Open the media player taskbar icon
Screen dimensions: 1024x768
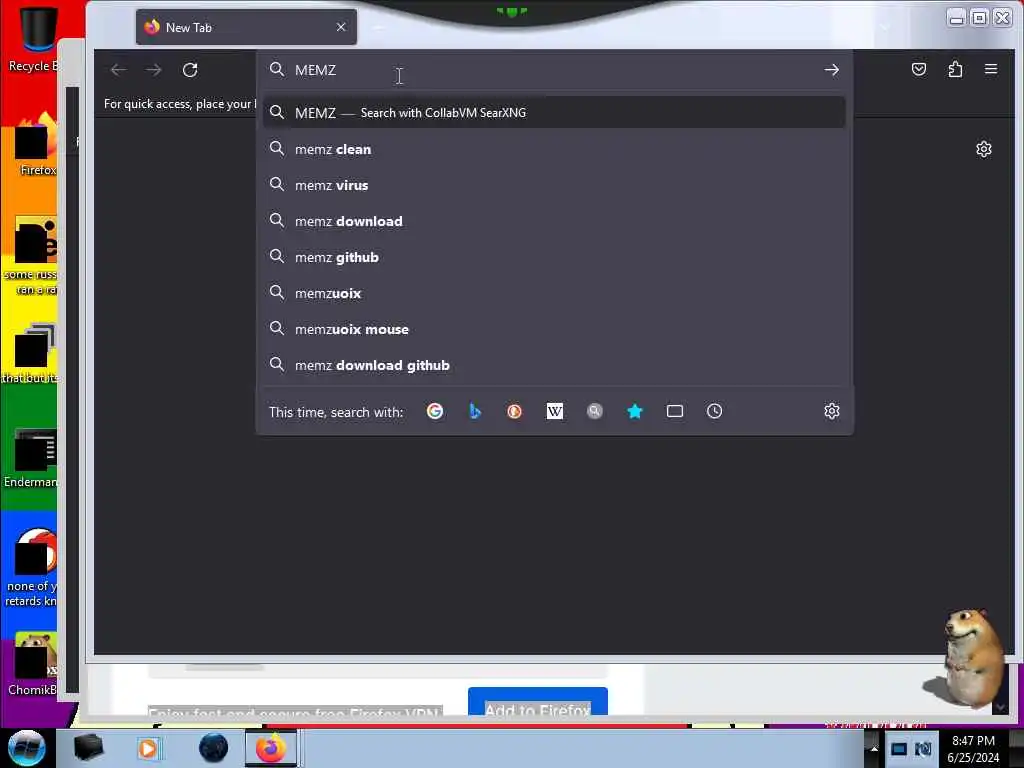click(148, 748)
